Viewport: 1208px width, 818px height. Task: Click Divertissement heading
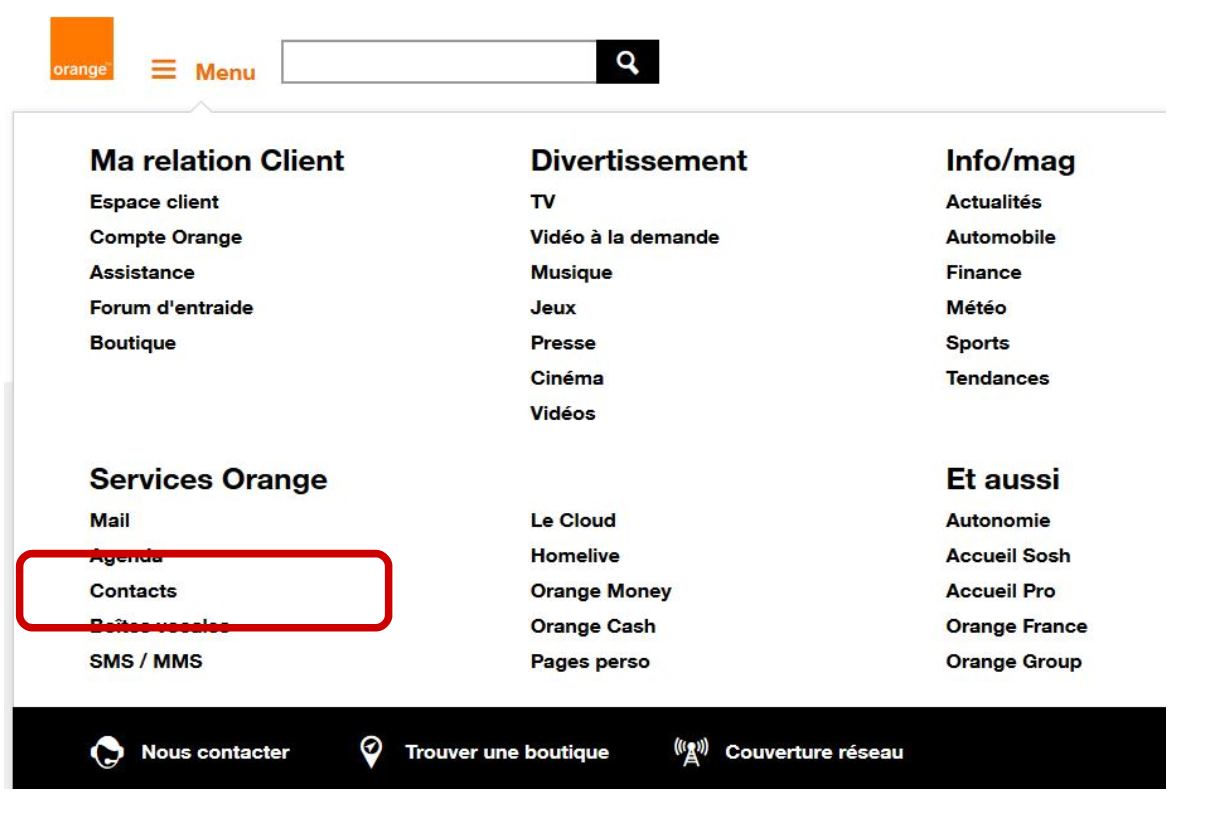(639, 160)
